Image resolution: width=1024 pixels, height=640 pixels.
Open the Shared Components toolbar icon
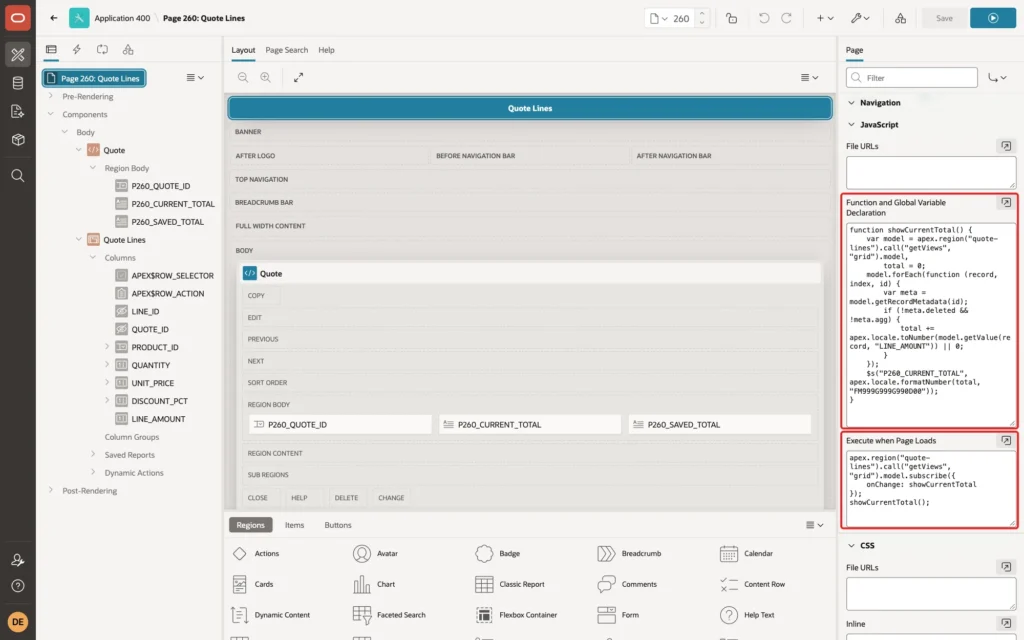click(x=900, y=18)
